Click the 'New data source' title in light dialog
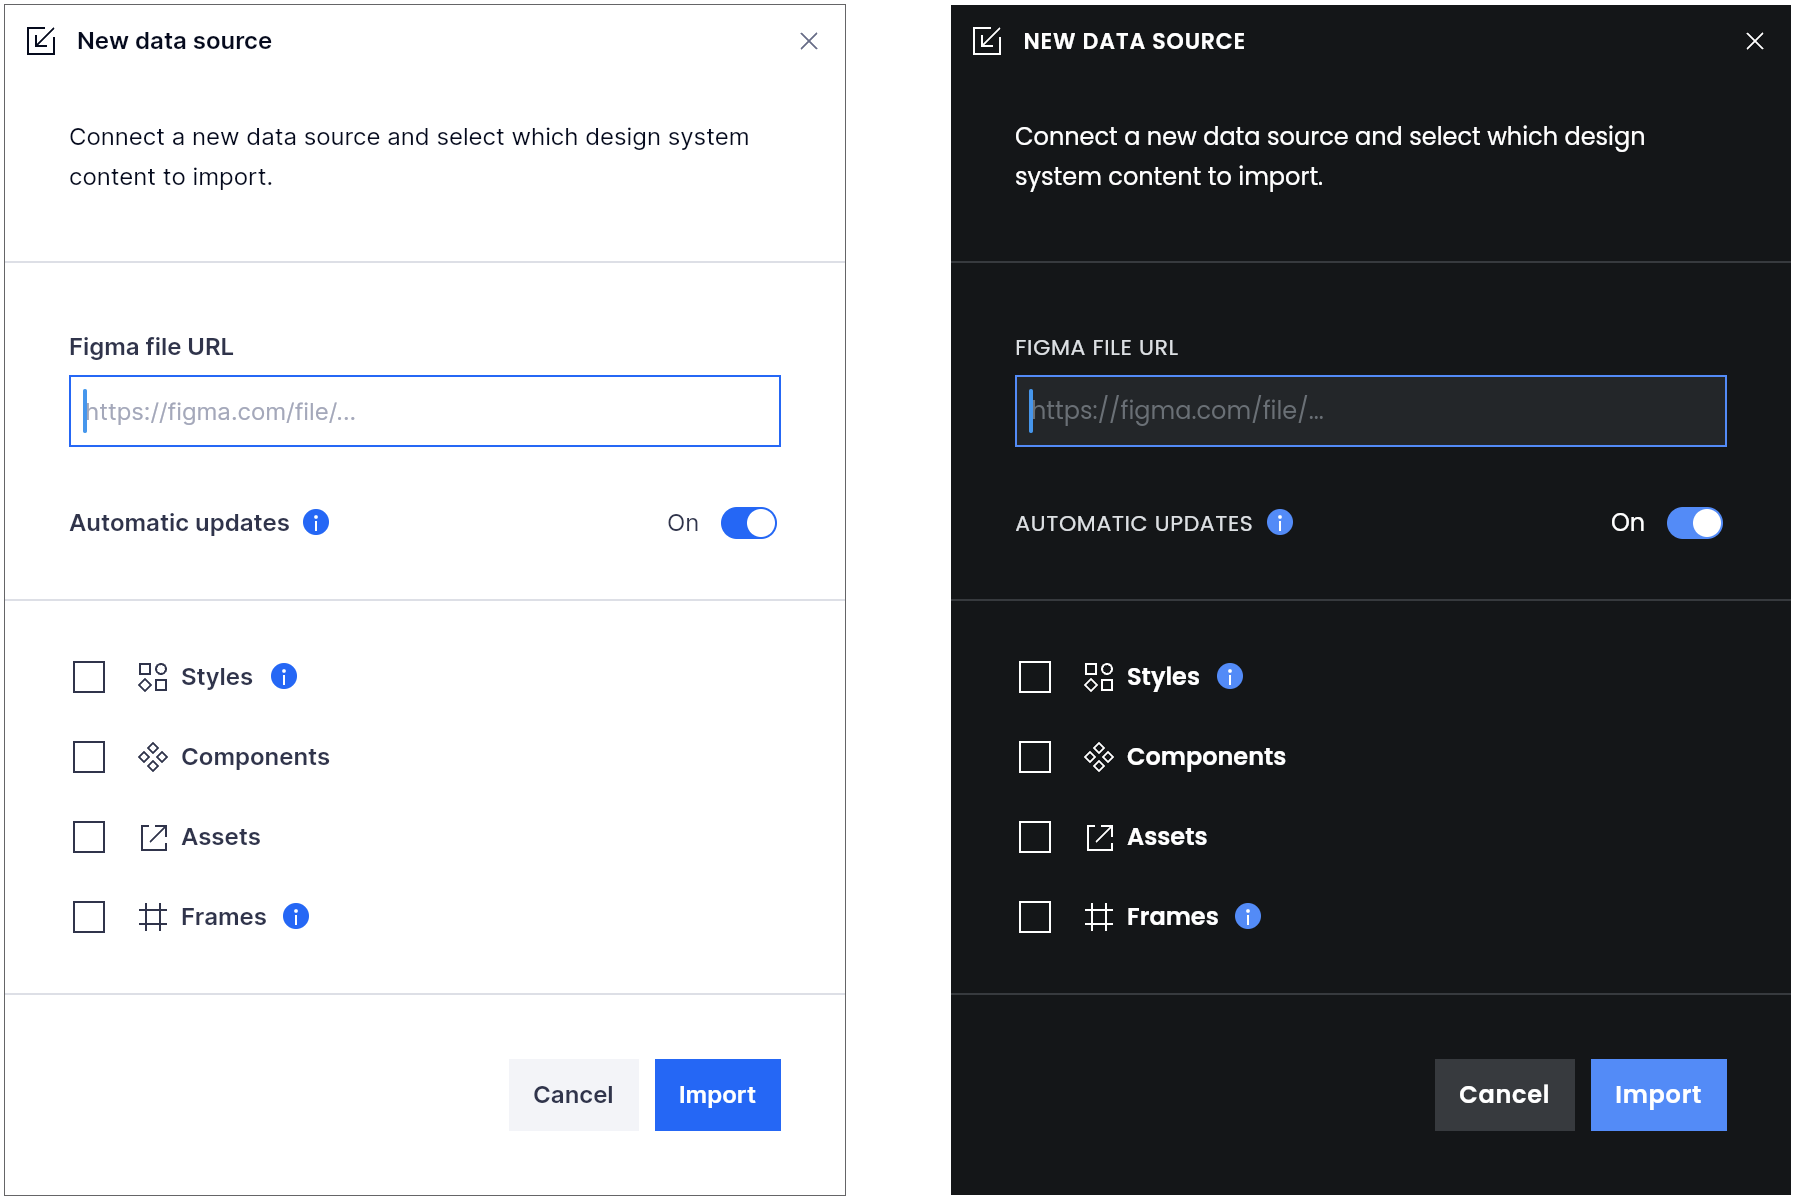Viewport: 1796px width, 1200px height. 174,41
